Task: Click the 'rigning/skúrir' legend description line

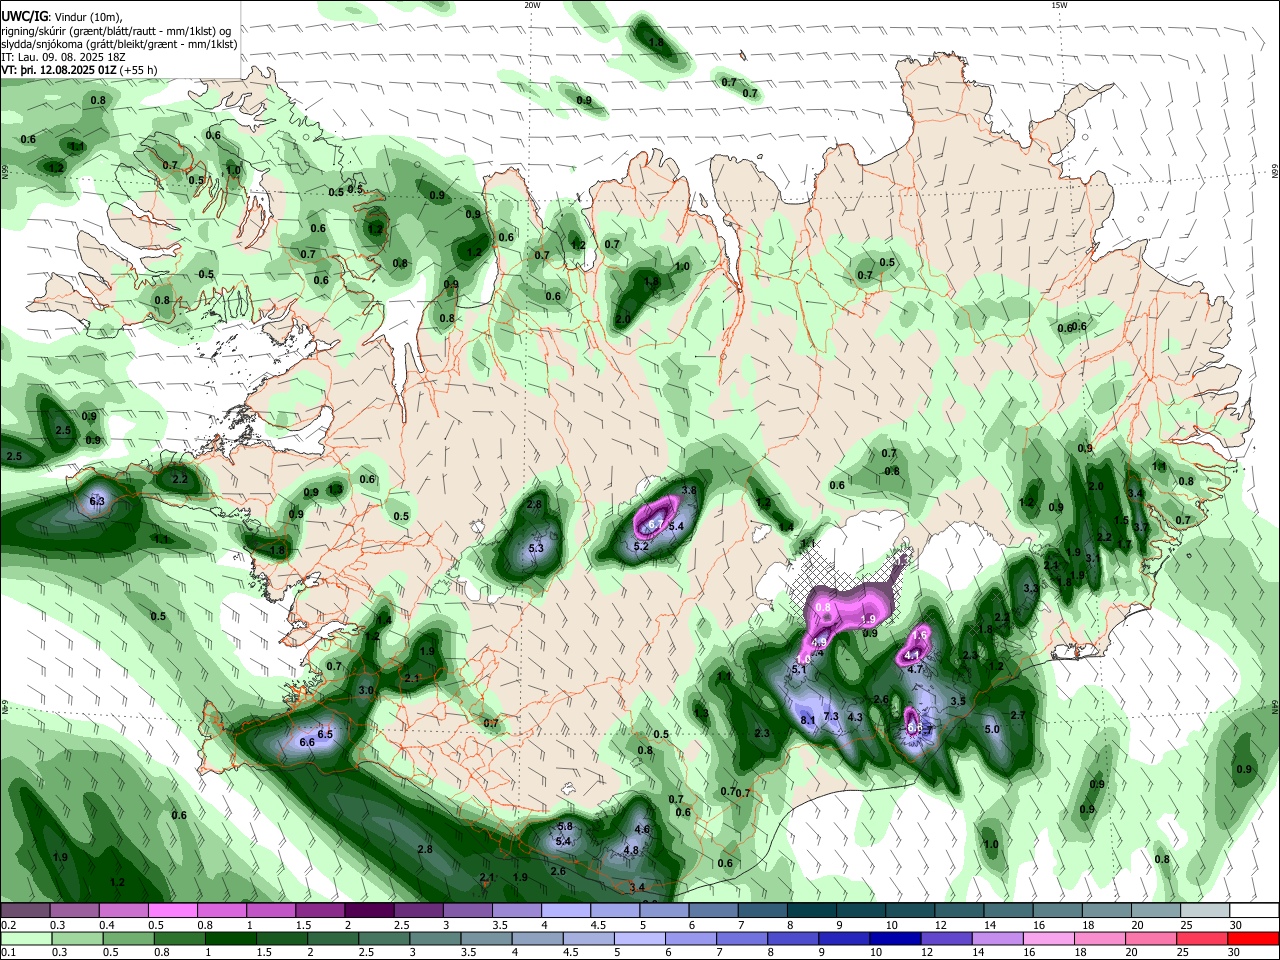Action: [116, 31]
